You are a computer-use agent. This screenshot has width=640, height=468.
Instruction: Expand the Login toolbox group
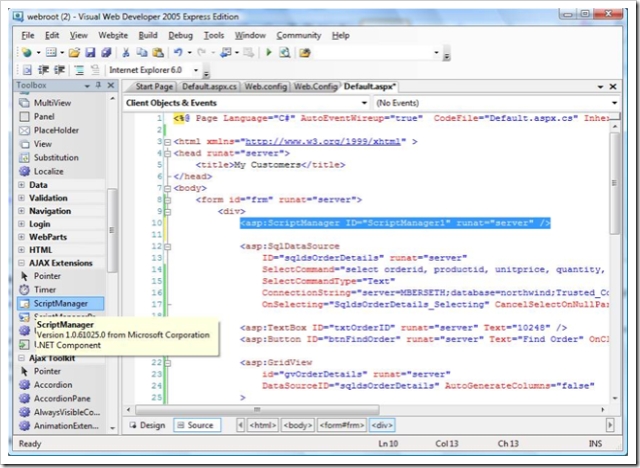click(x=21, y=224)
